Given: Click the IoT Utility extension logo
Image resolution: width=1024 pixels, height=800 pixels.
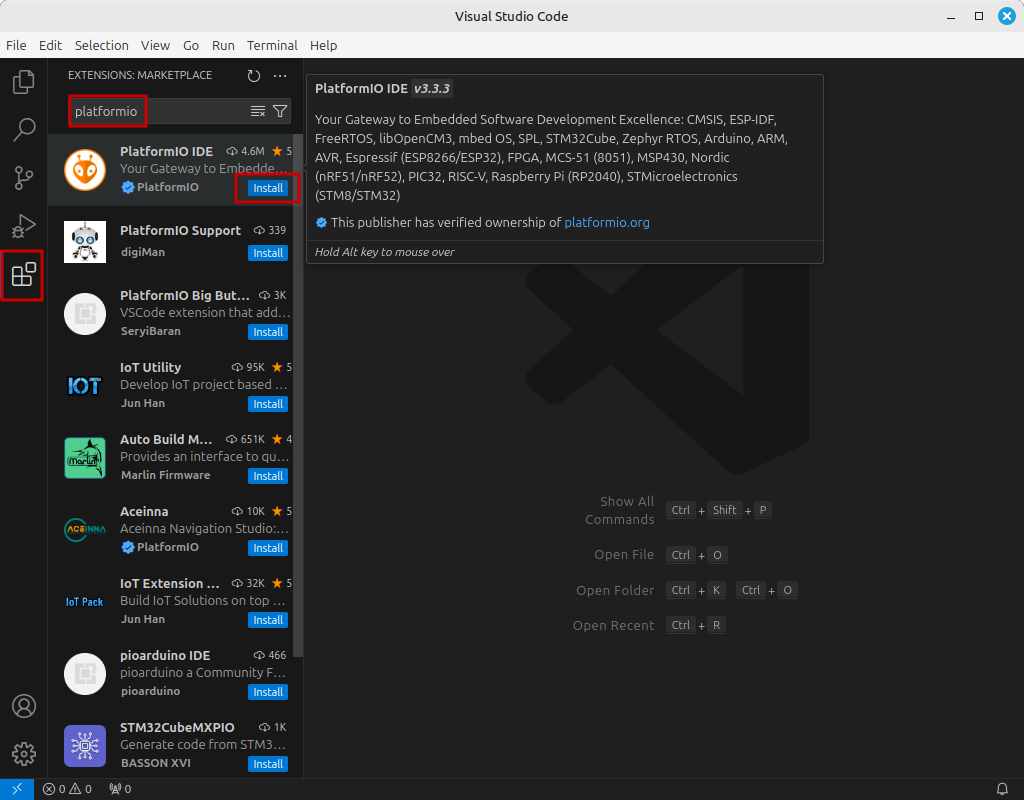Looking at the screenshot, I should coord(85,386).
